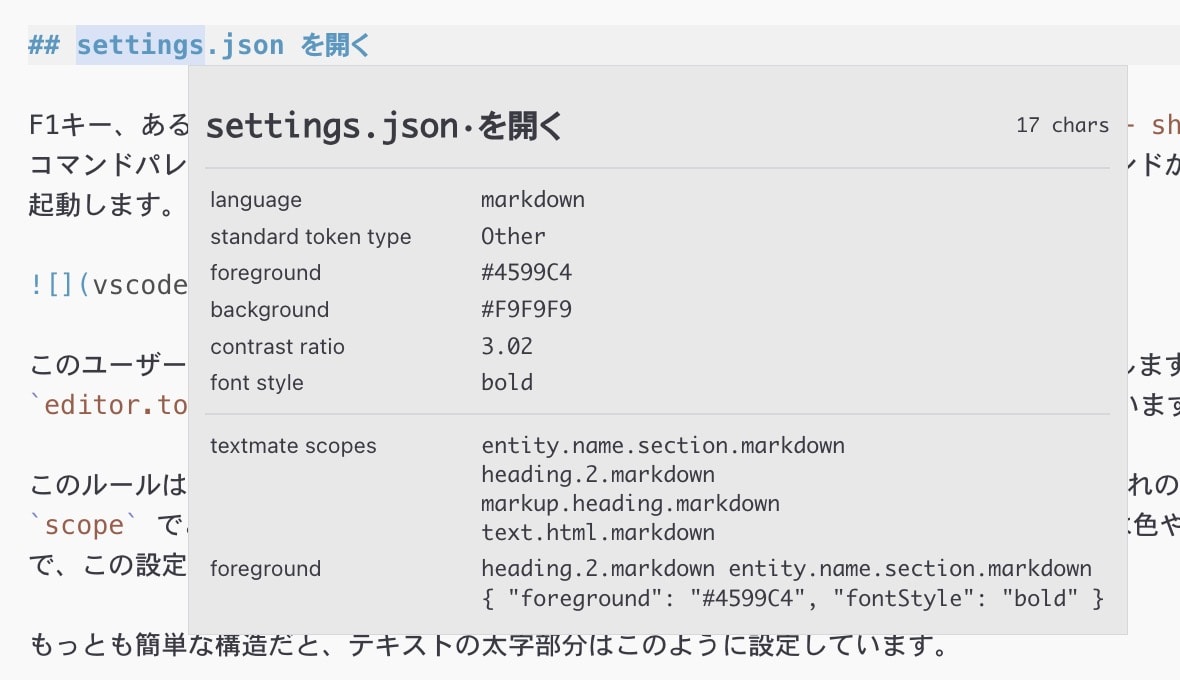
Task: Click the markup.heading.markdown scope entry
Action: [x=630, y=503]
